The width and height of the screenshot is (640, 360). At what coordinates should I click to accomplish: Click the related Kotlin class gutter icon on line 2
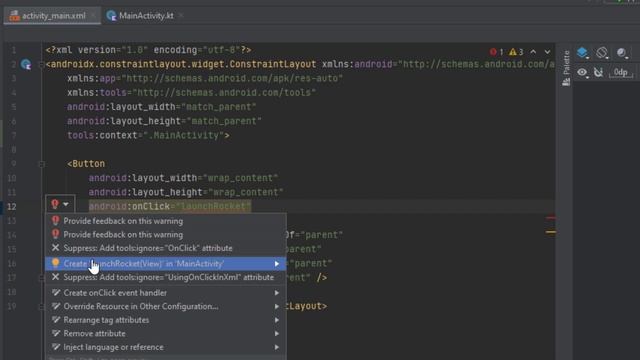pos(26,64)
